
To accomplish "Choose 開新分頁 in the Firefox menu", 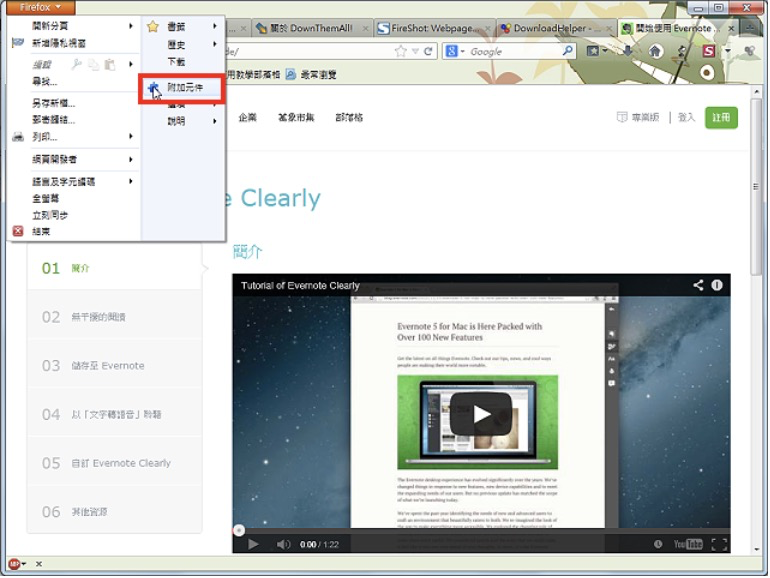I will click(x=50, y=26).
